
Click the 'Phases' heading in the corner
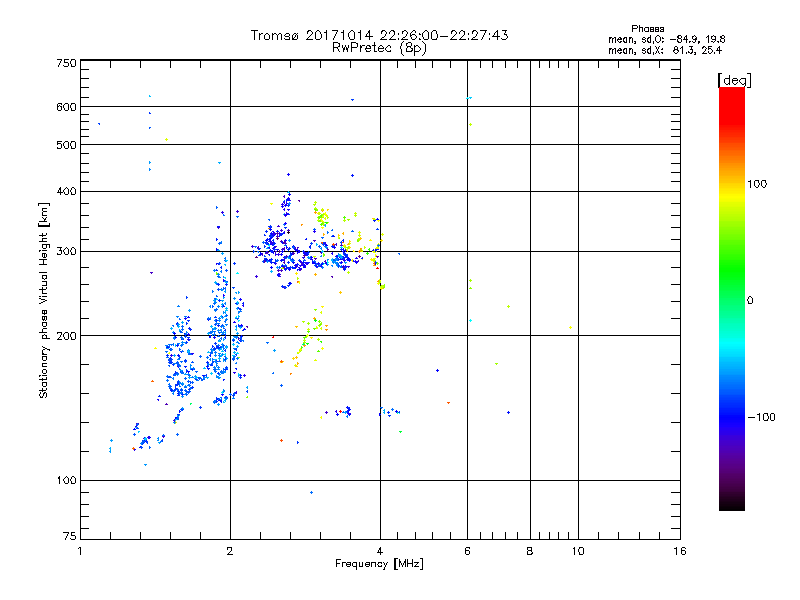point(647,29)
